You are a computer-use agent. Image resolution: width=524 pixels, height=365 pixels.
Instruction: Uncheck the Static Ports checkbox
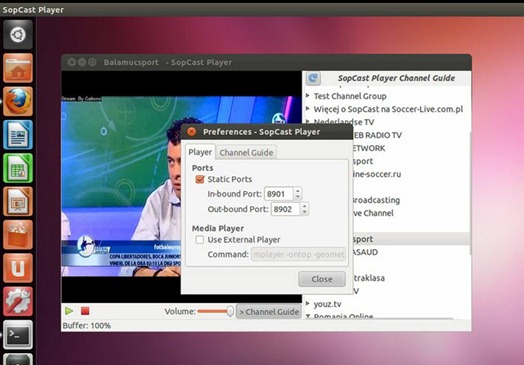(200, 179)
